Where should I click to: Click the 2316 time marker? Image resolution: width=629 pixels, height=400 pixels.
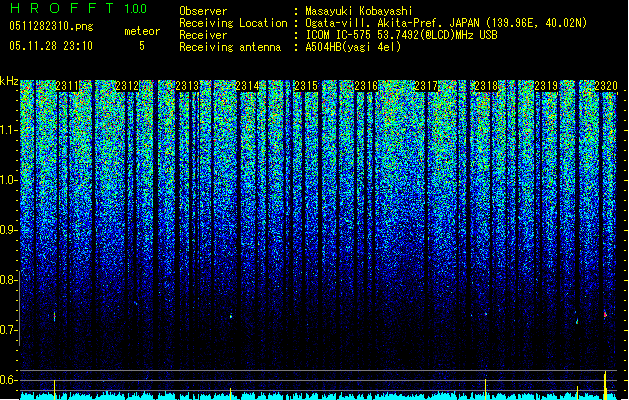pyautogui.click(x=366, y=86)
